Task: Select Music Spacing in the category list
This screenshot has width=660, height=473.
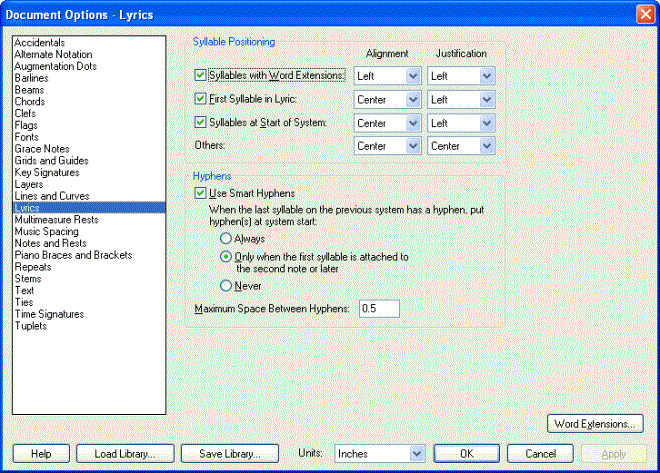Action: pos(47,231)
